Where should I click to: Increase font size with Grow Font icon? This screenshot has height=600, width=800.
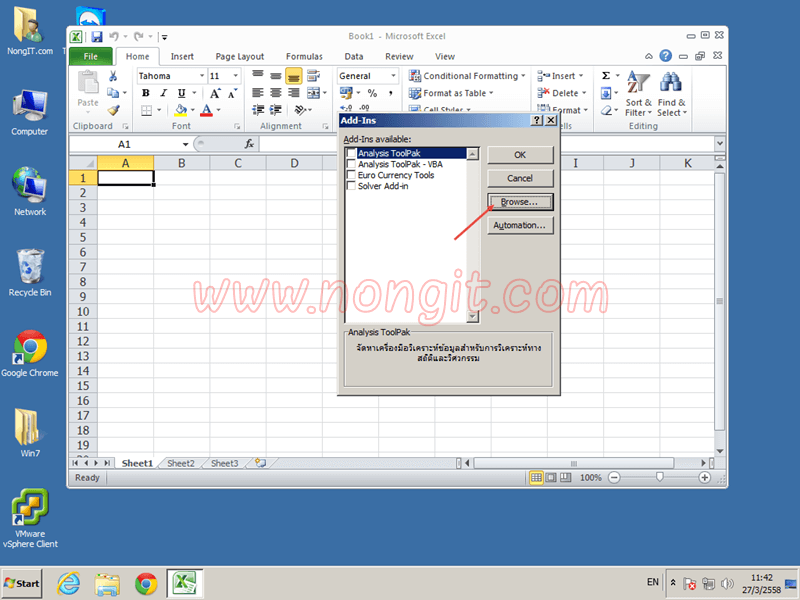pyautogui.click(x=215, y=93)
